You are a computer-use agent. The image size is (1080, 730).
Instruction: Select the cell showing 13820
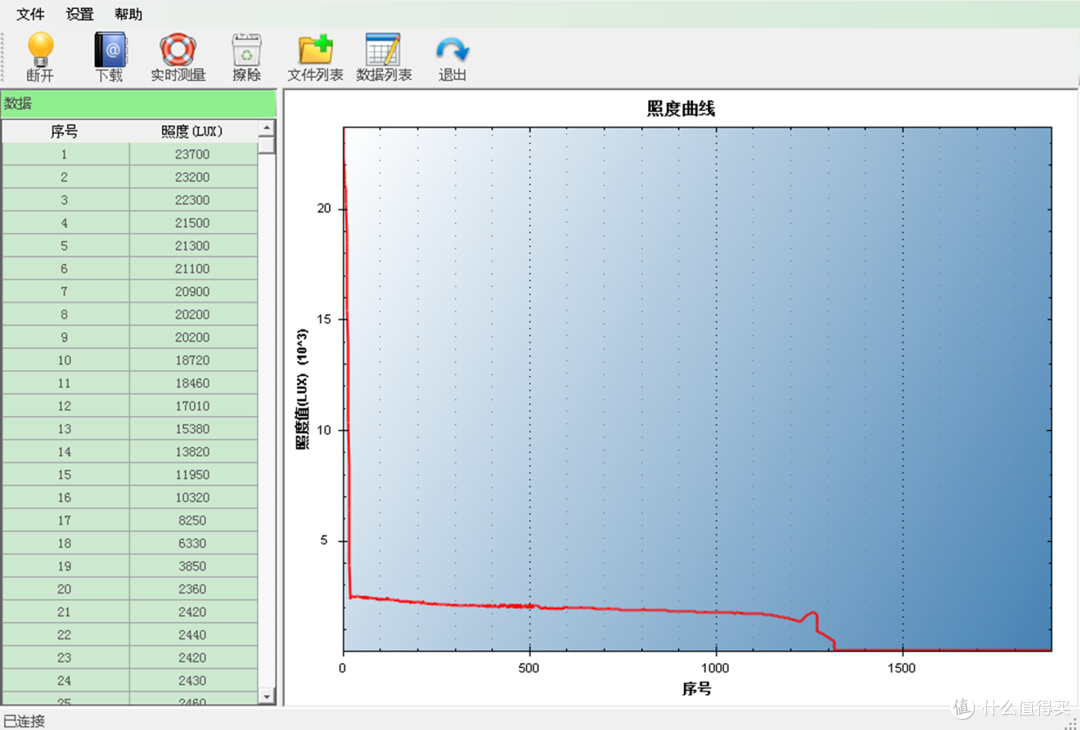(193, 452)
